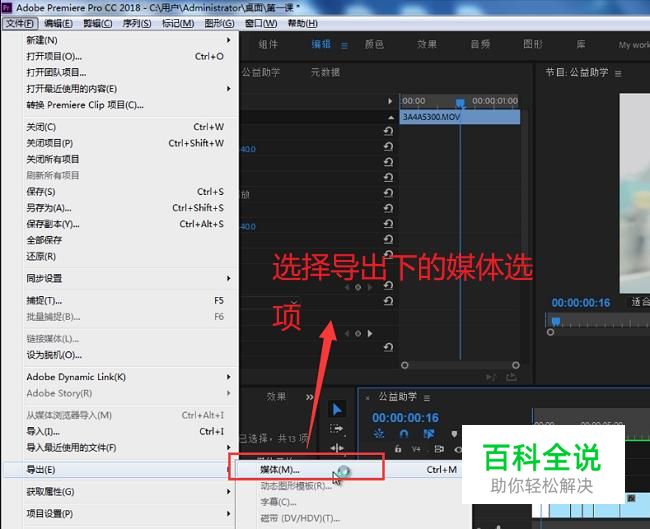This screenshot has height=529, width=650.
Task: Switch to the 颜色 workspace
Action: pyautogui.click(x=374, y=44)
